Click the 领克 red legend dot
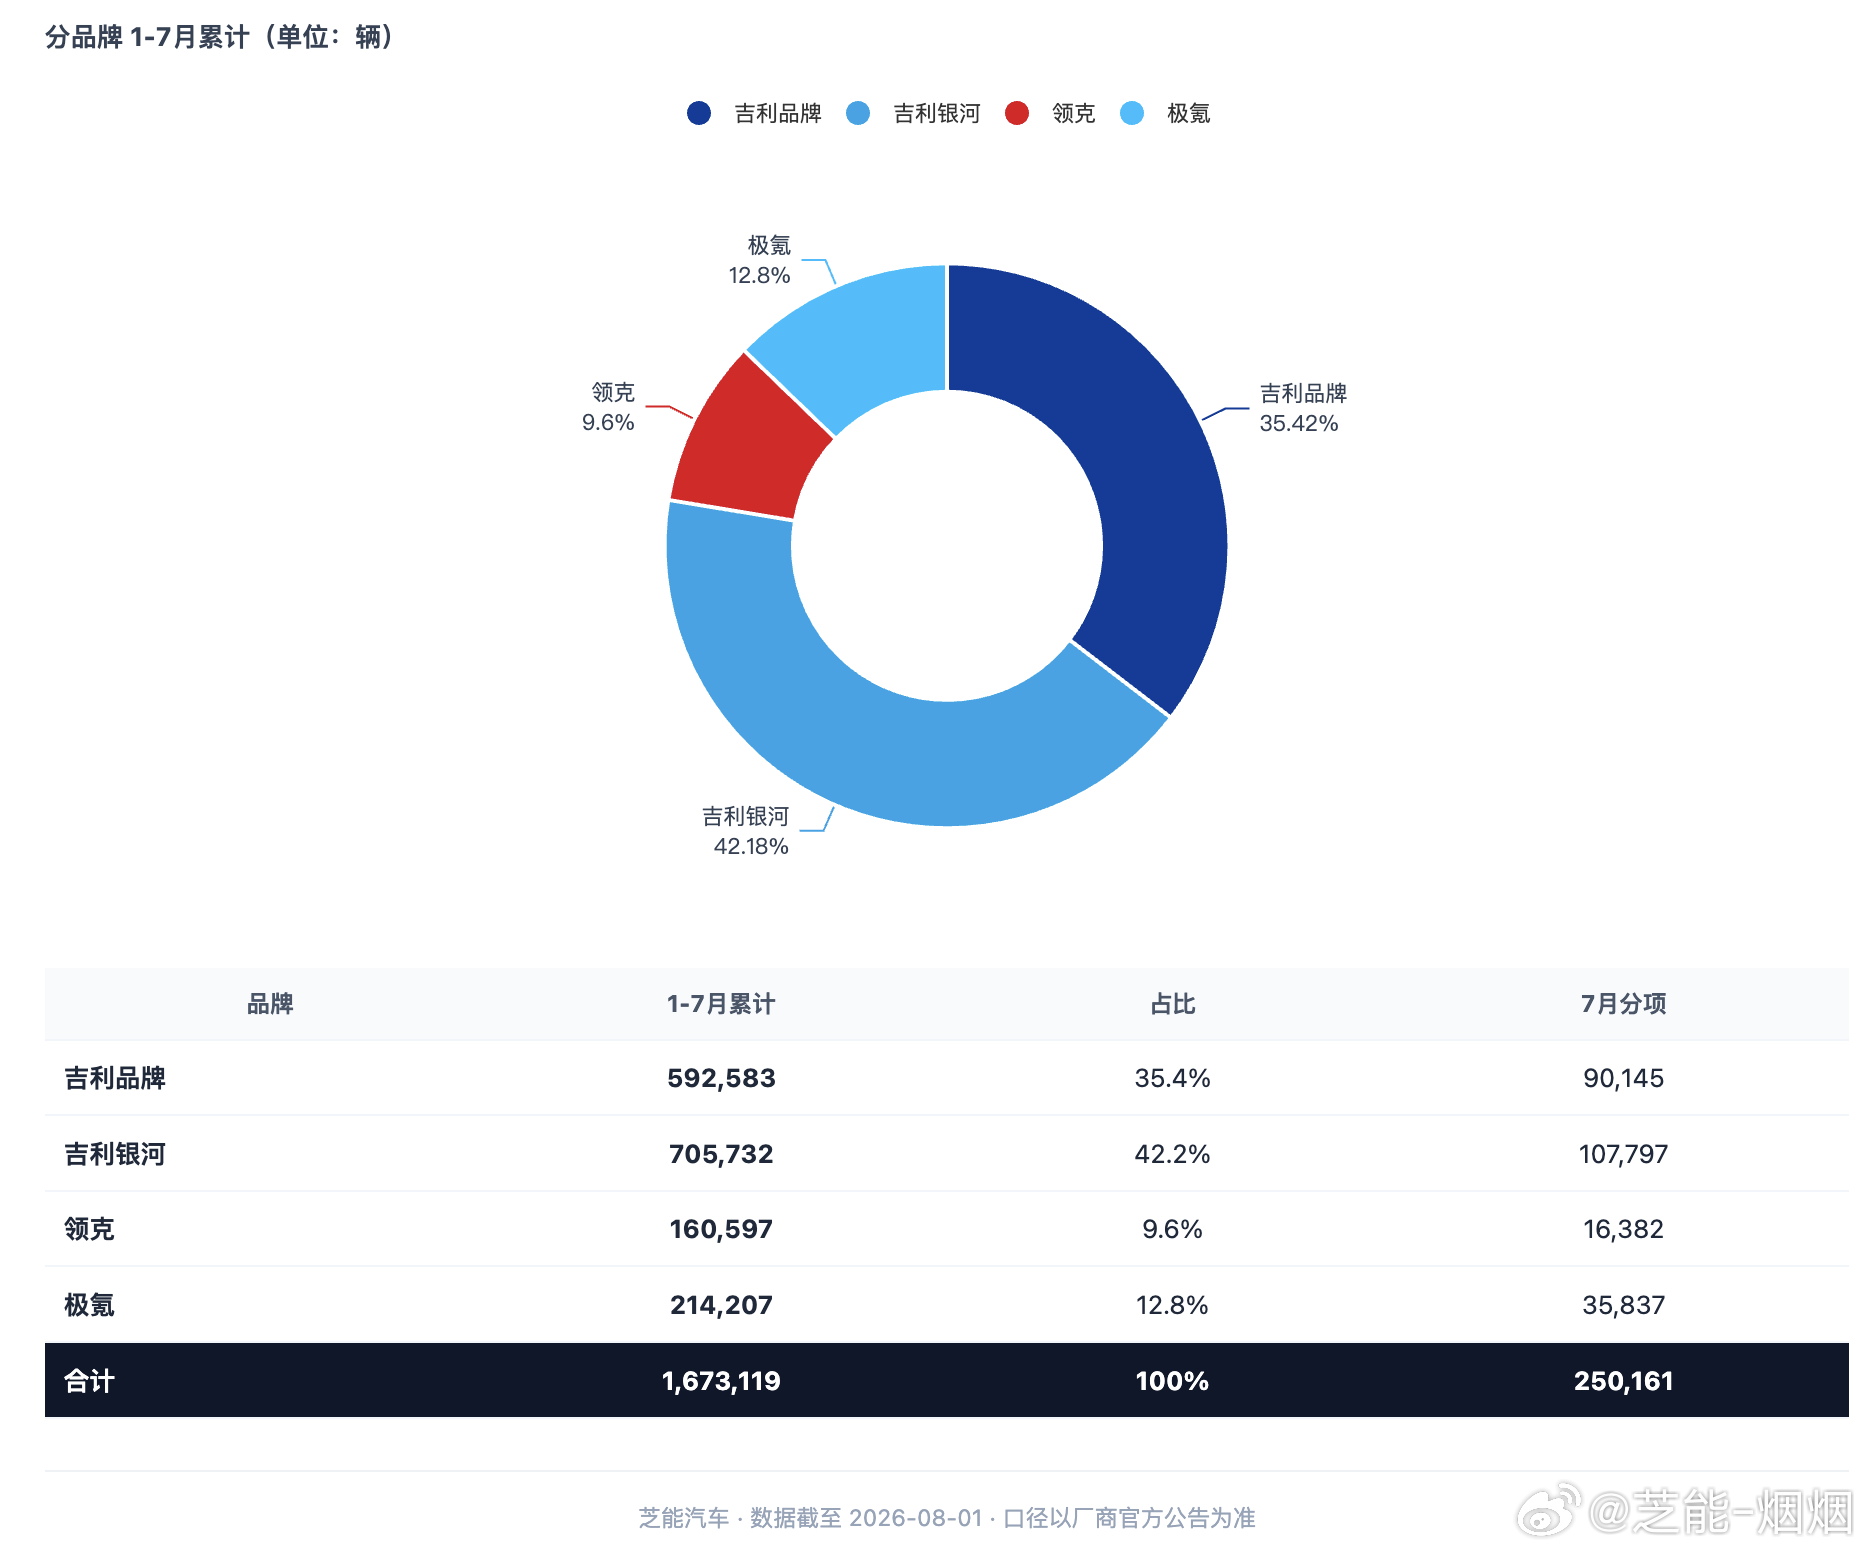Viewport: 1870px width, 1556px height. [1017, 113]
